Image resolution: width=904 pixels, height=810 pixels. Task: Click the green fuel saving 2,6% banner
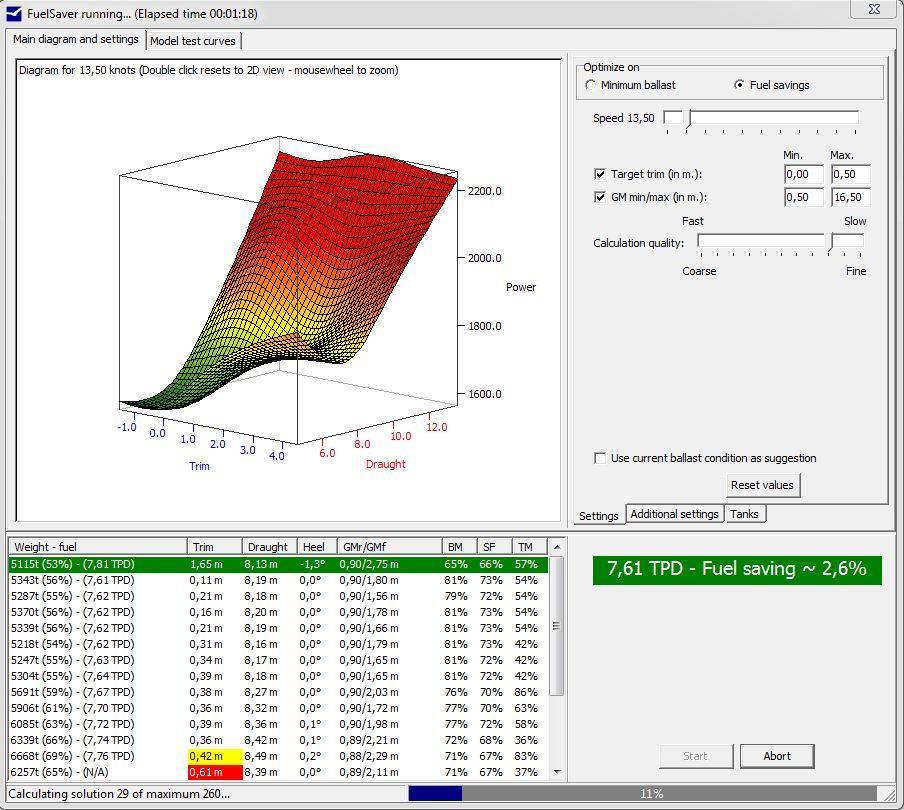coord(737,570)
